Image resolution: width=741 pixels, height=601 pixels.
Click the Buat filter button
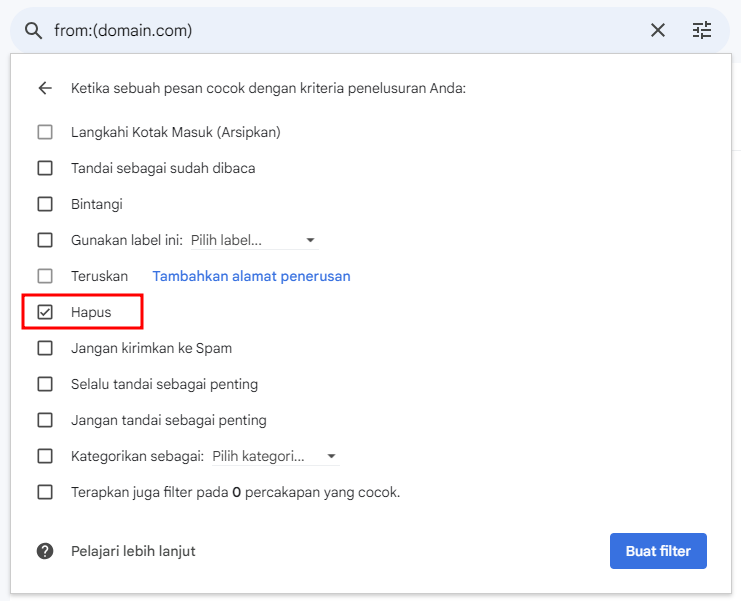[658, 551]
